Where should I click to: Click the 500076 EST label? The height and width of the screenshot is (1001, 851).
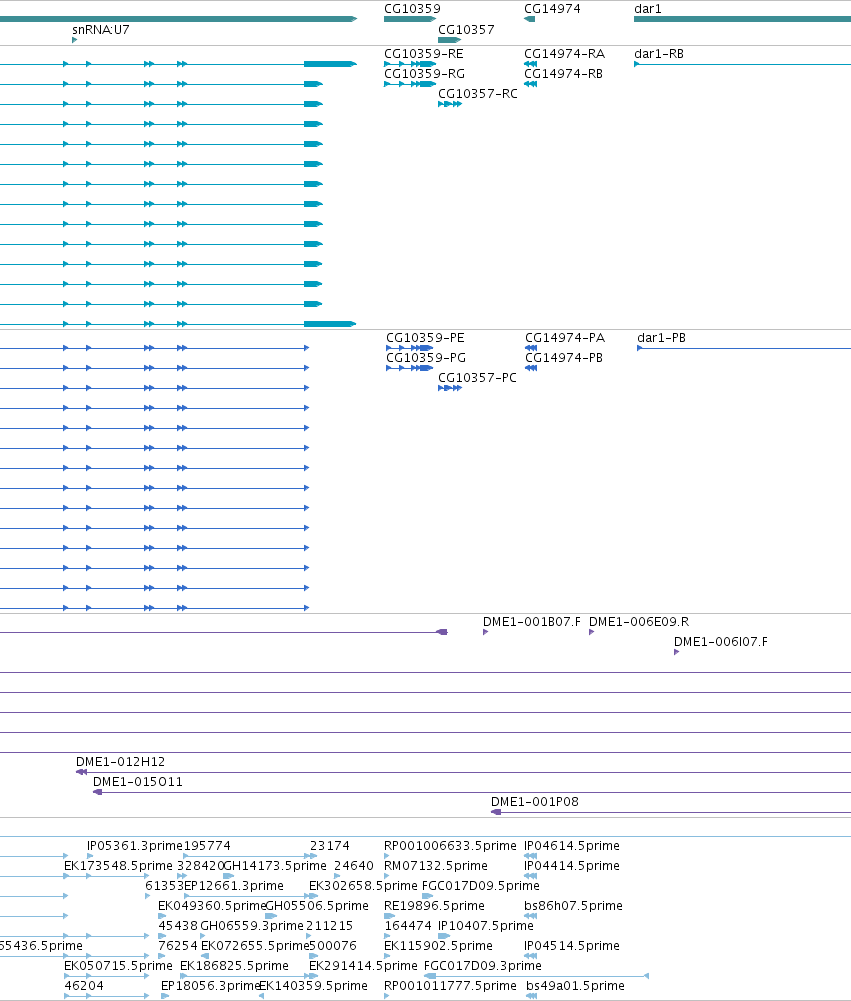pyautogui.click(x=333, y=945)
